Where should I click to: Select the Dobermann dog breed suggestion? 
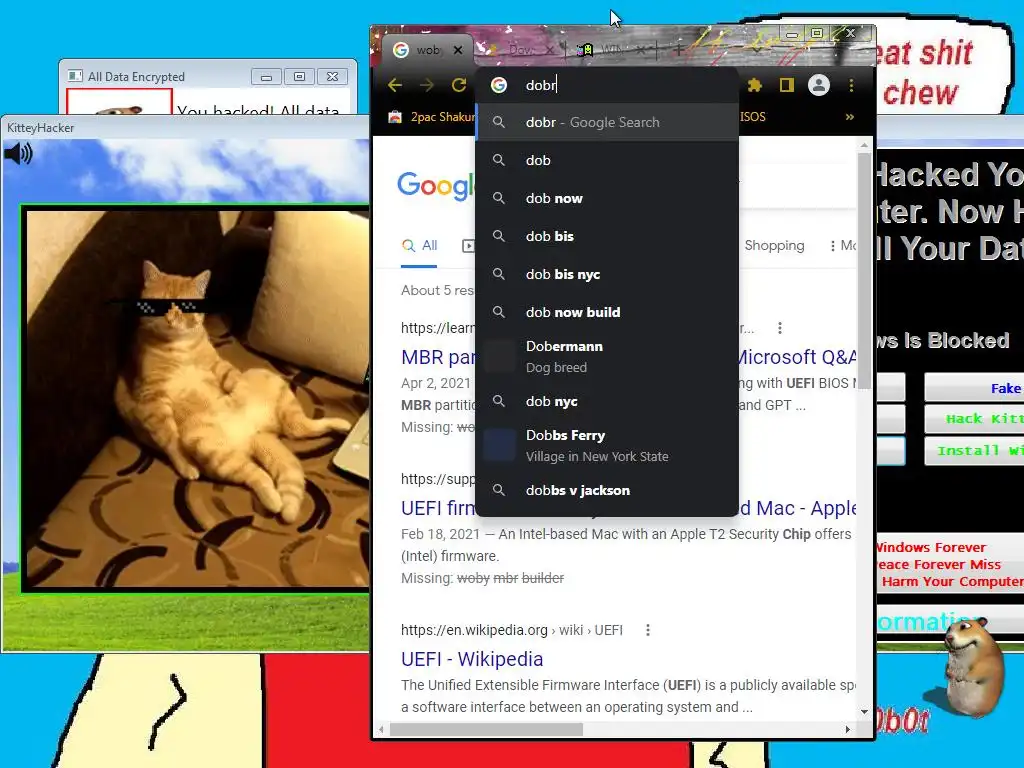(607, 357)
